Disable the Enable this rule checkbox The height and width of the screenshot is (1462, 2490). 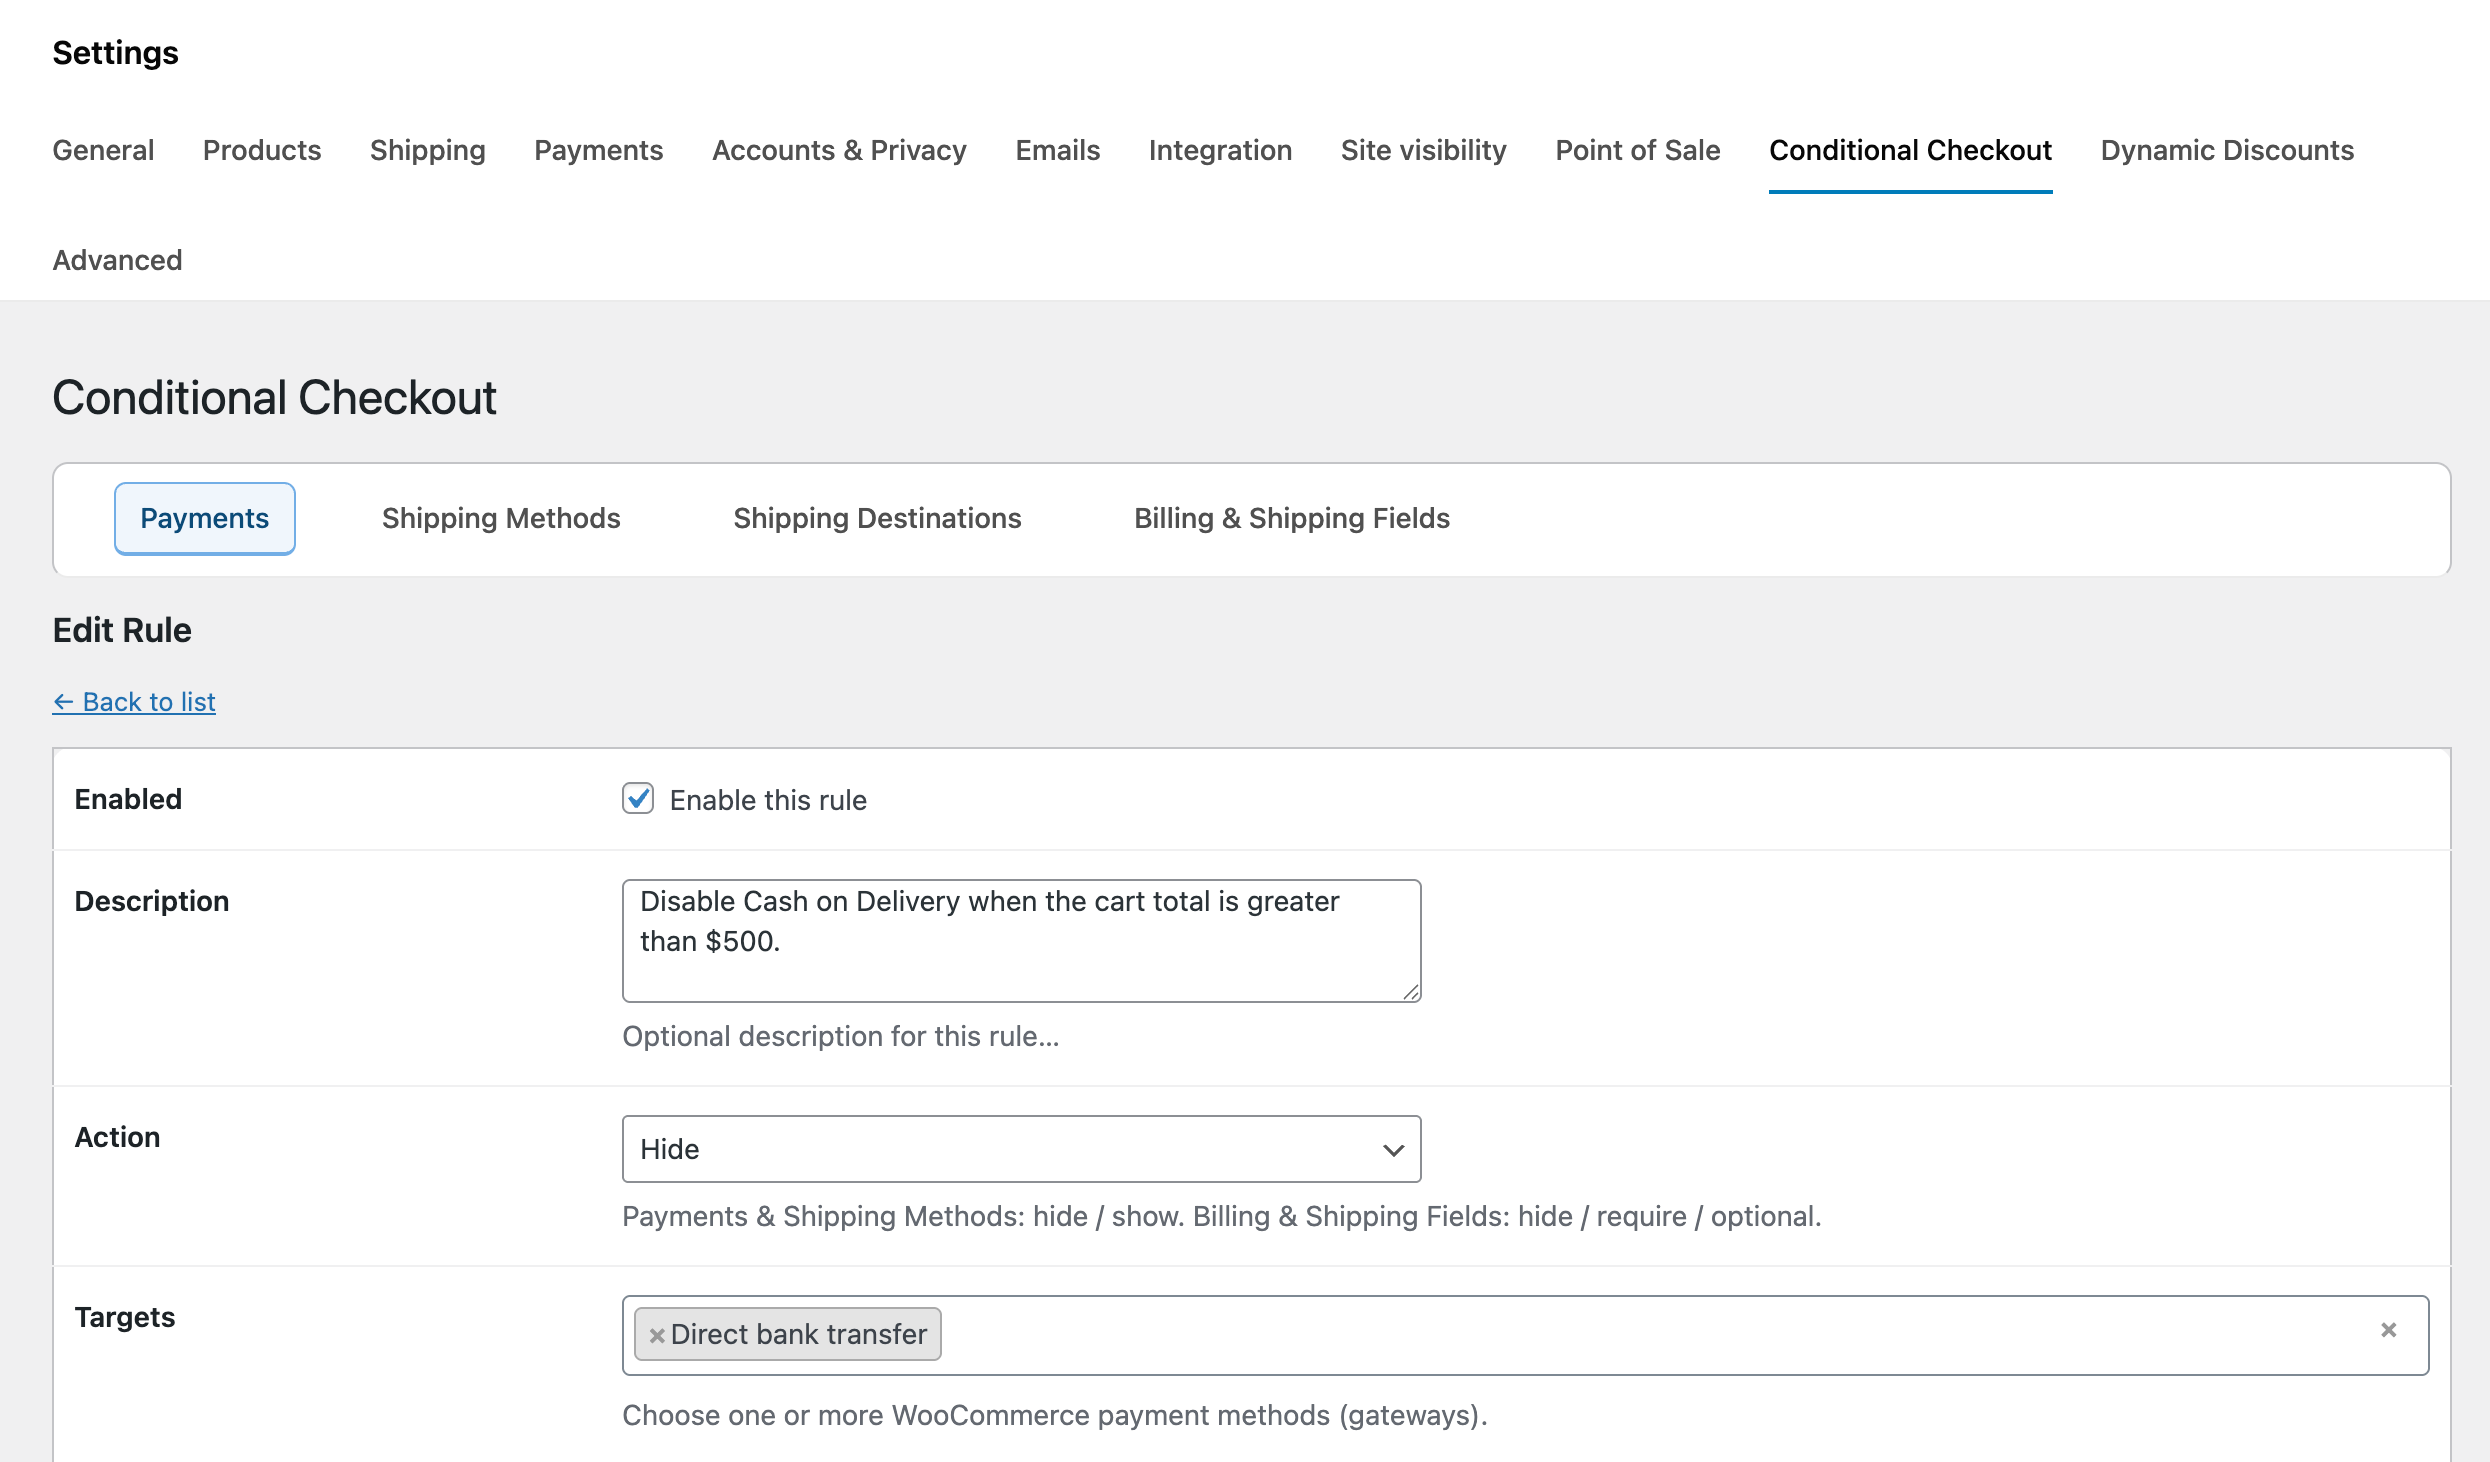pos(638,798)
